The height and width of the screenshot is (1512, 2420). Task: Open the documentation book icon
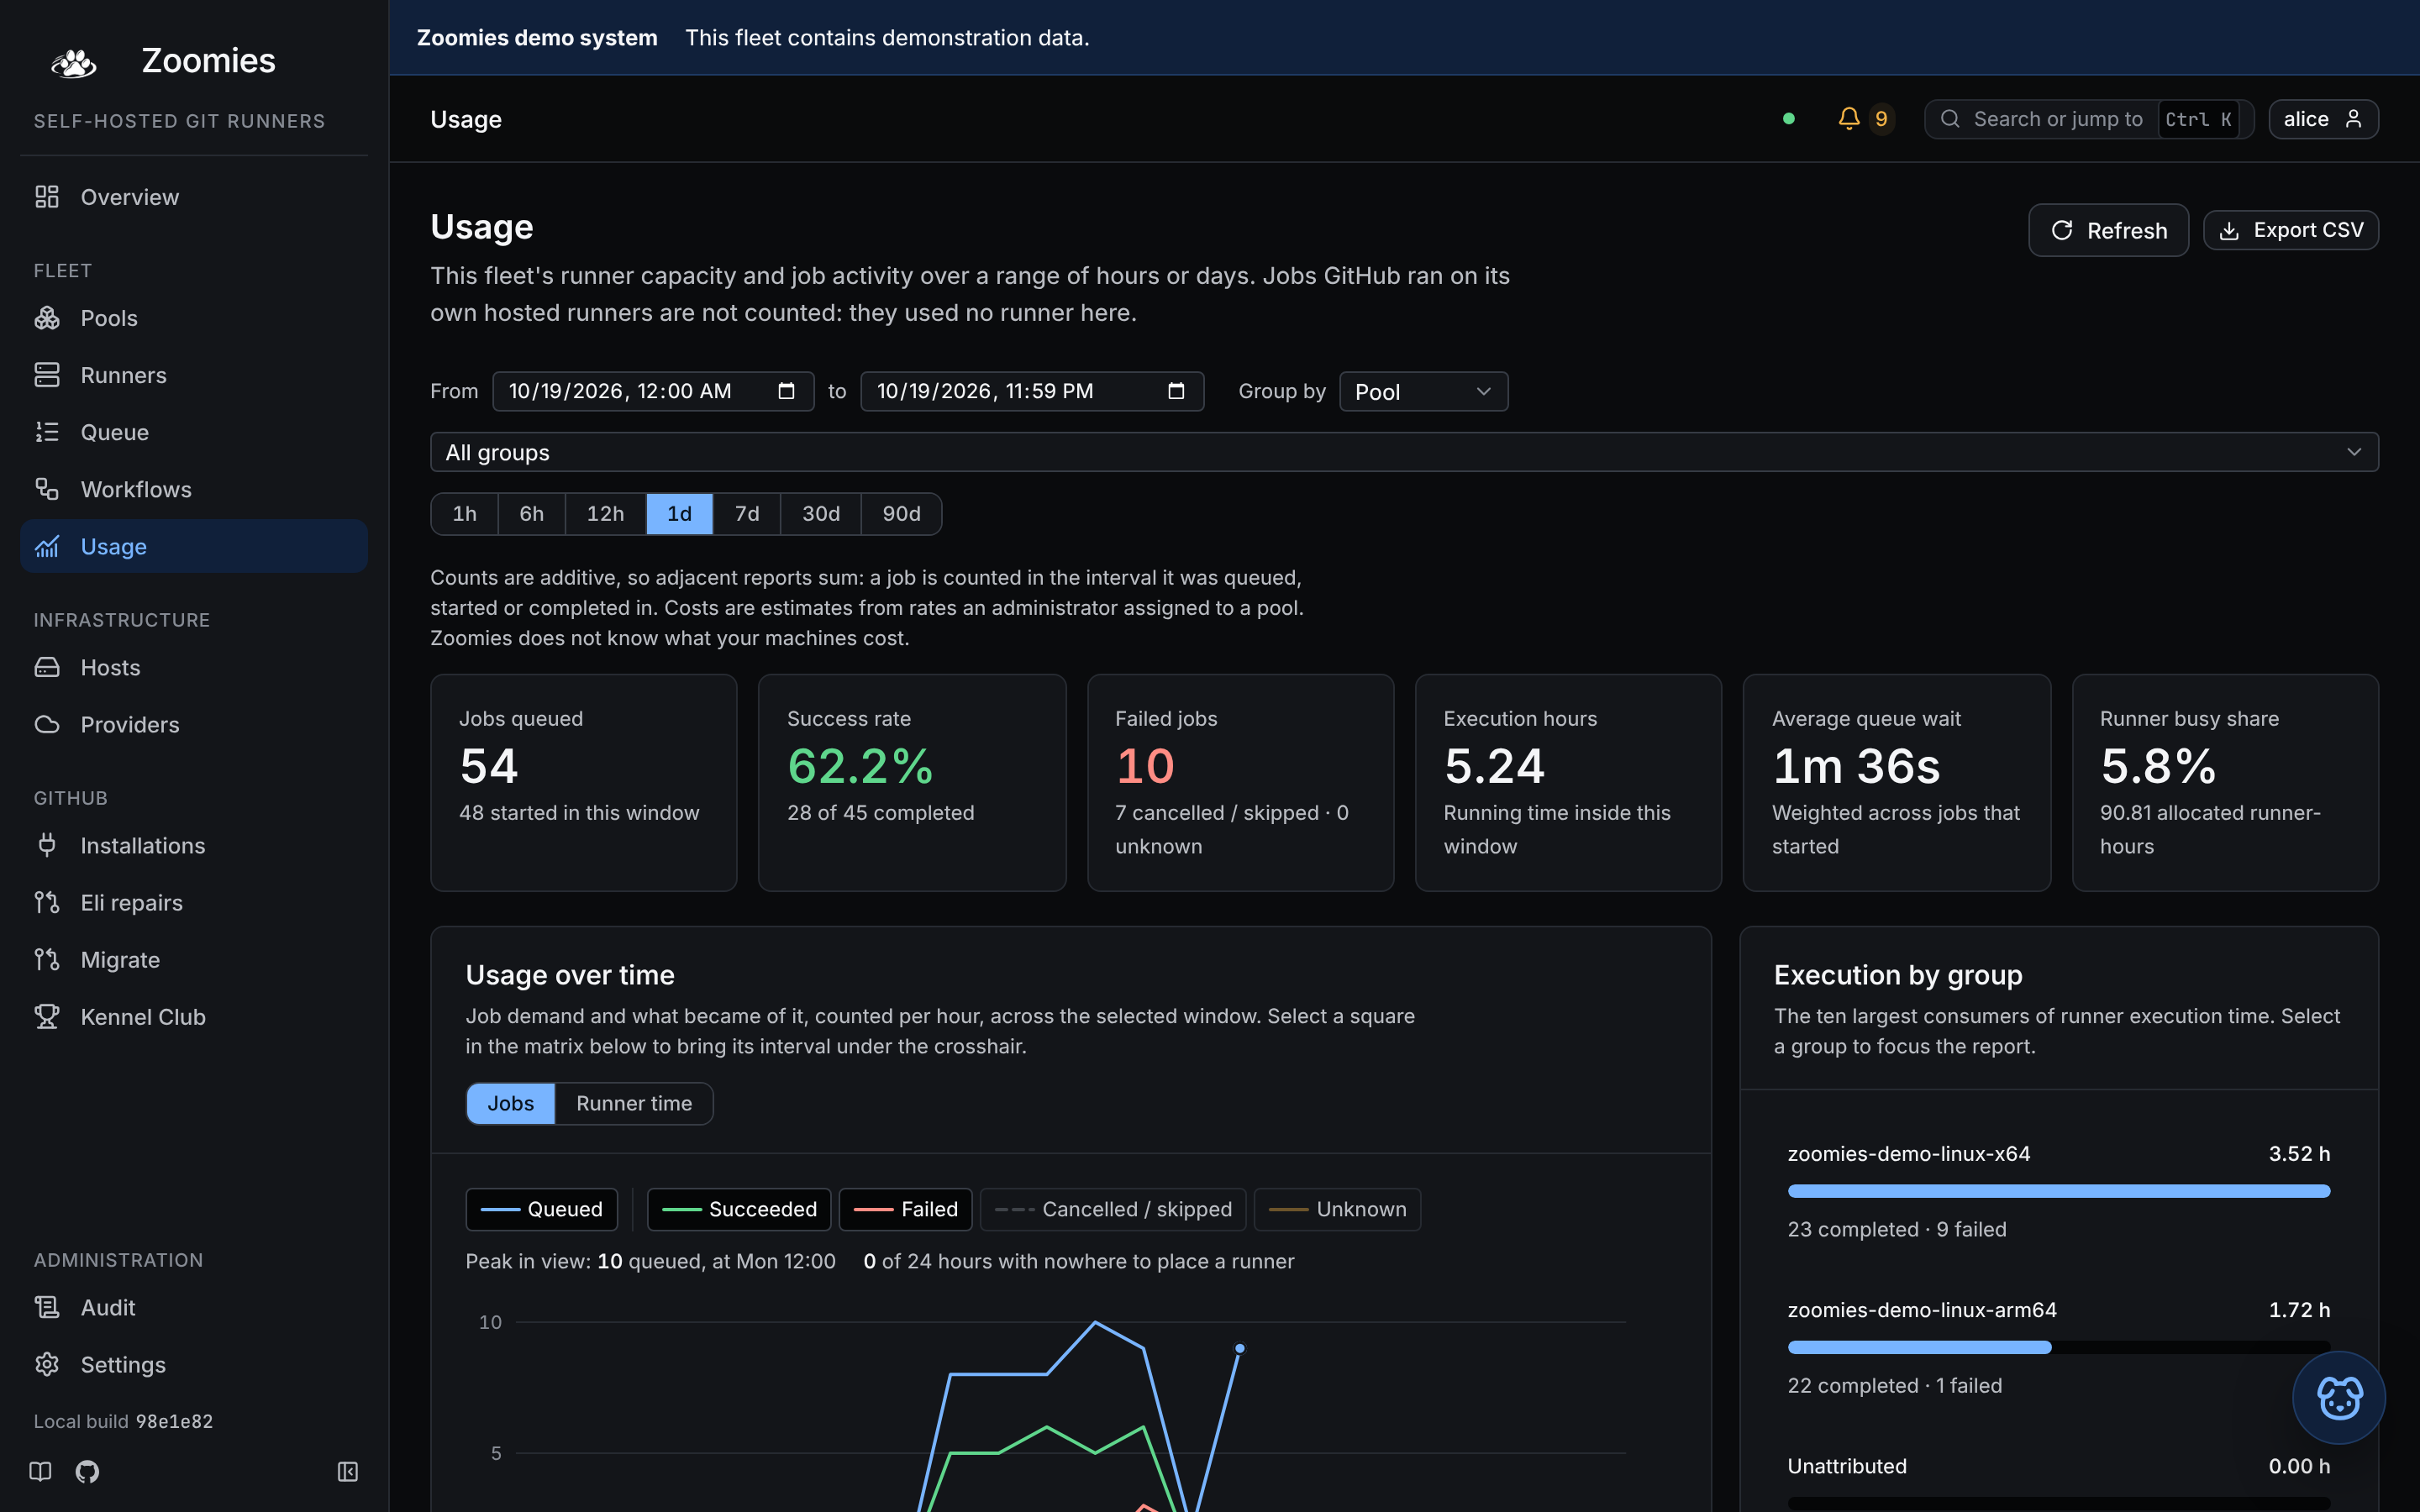(x=40, y=1471)
